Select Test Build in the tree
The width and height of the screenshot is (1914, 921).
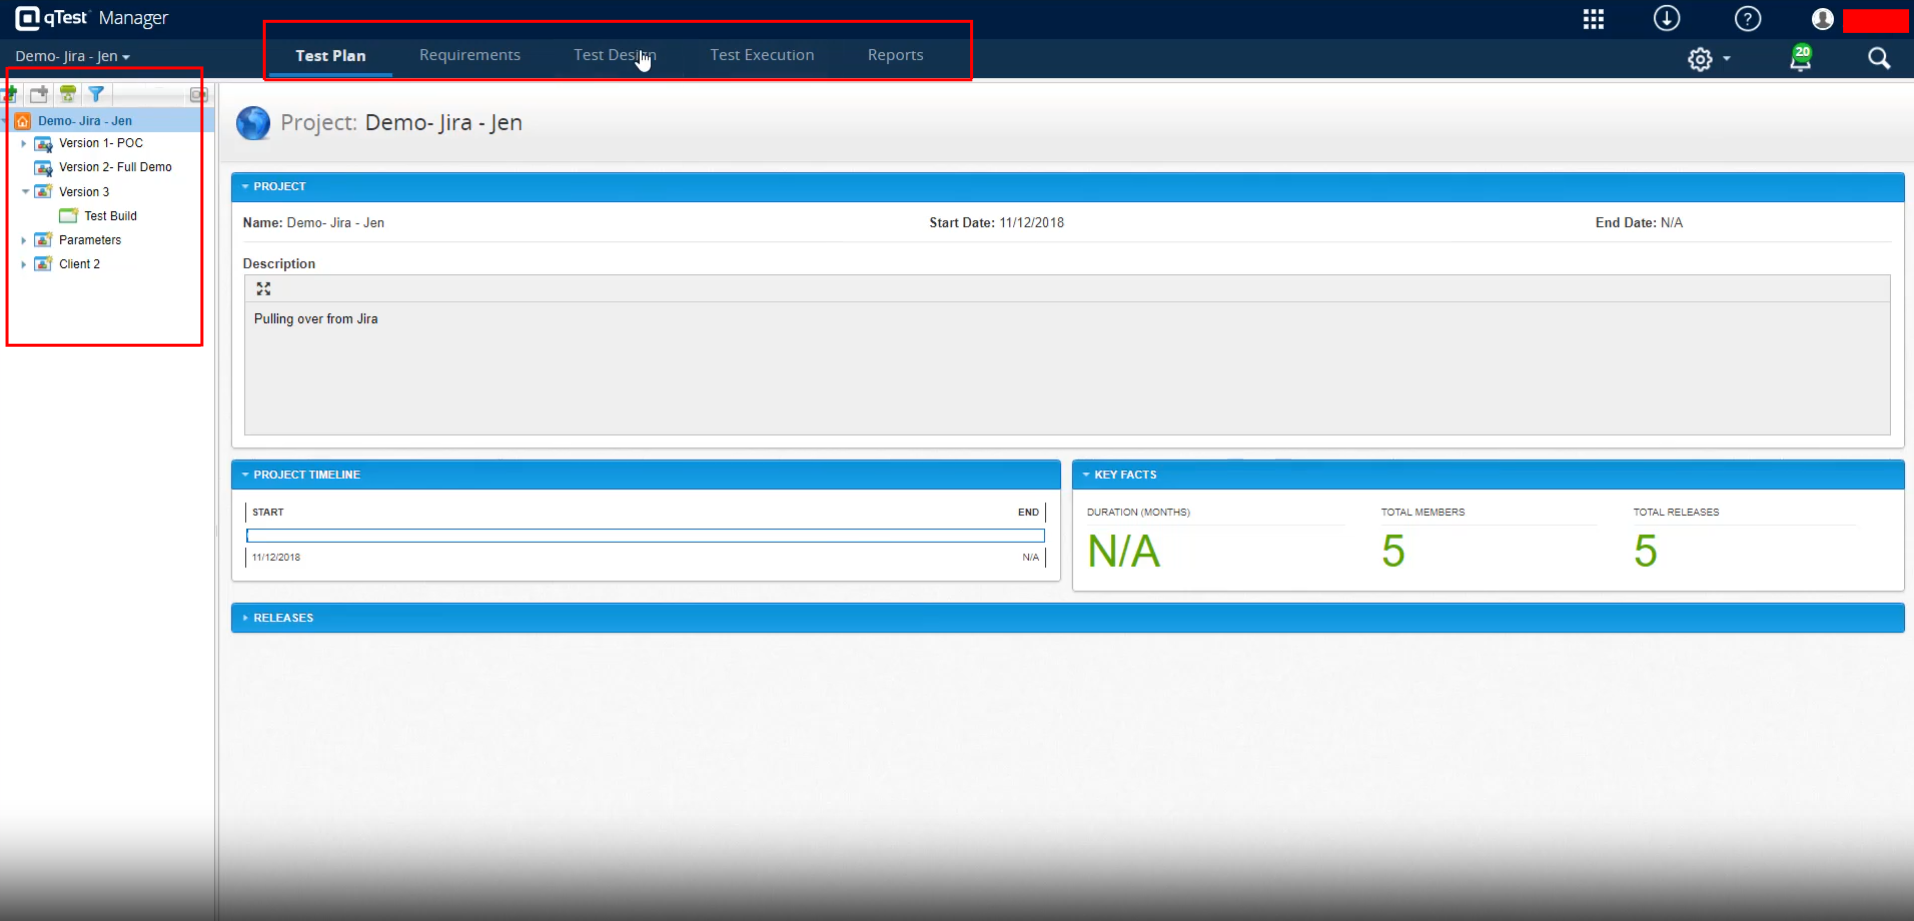coord(110,216)
